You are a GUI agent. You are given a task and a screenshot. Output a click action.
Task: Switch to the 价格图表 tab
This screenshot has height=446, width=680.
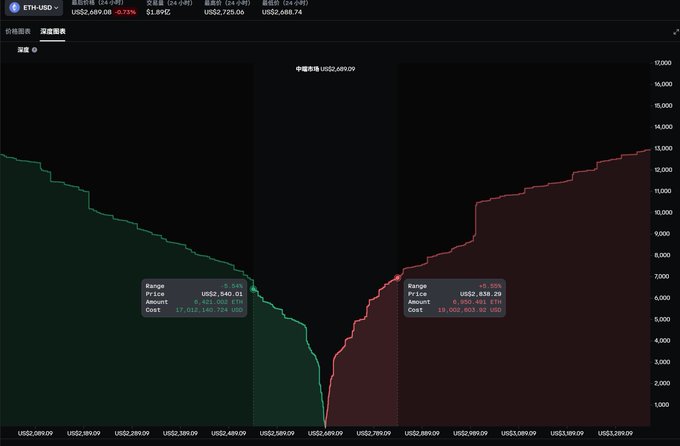(18, 31)
